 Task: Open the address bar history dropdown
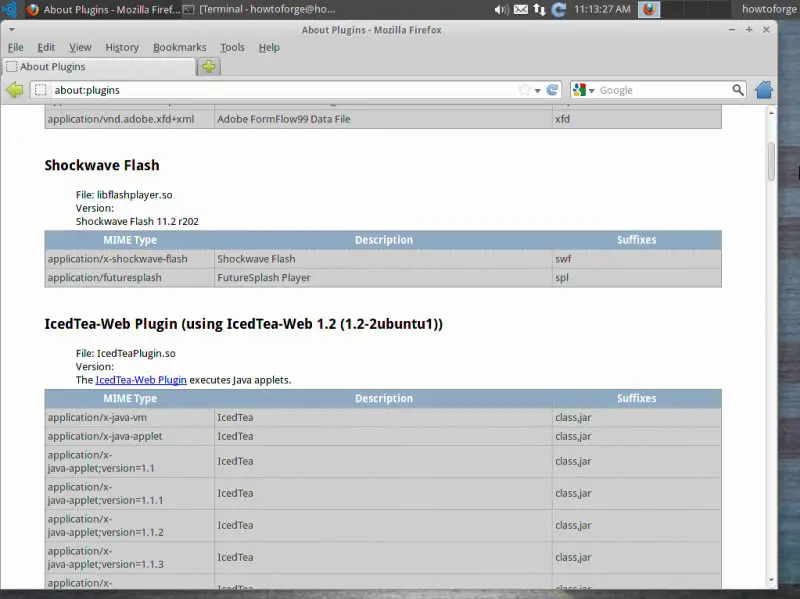(x=537, y=91)
